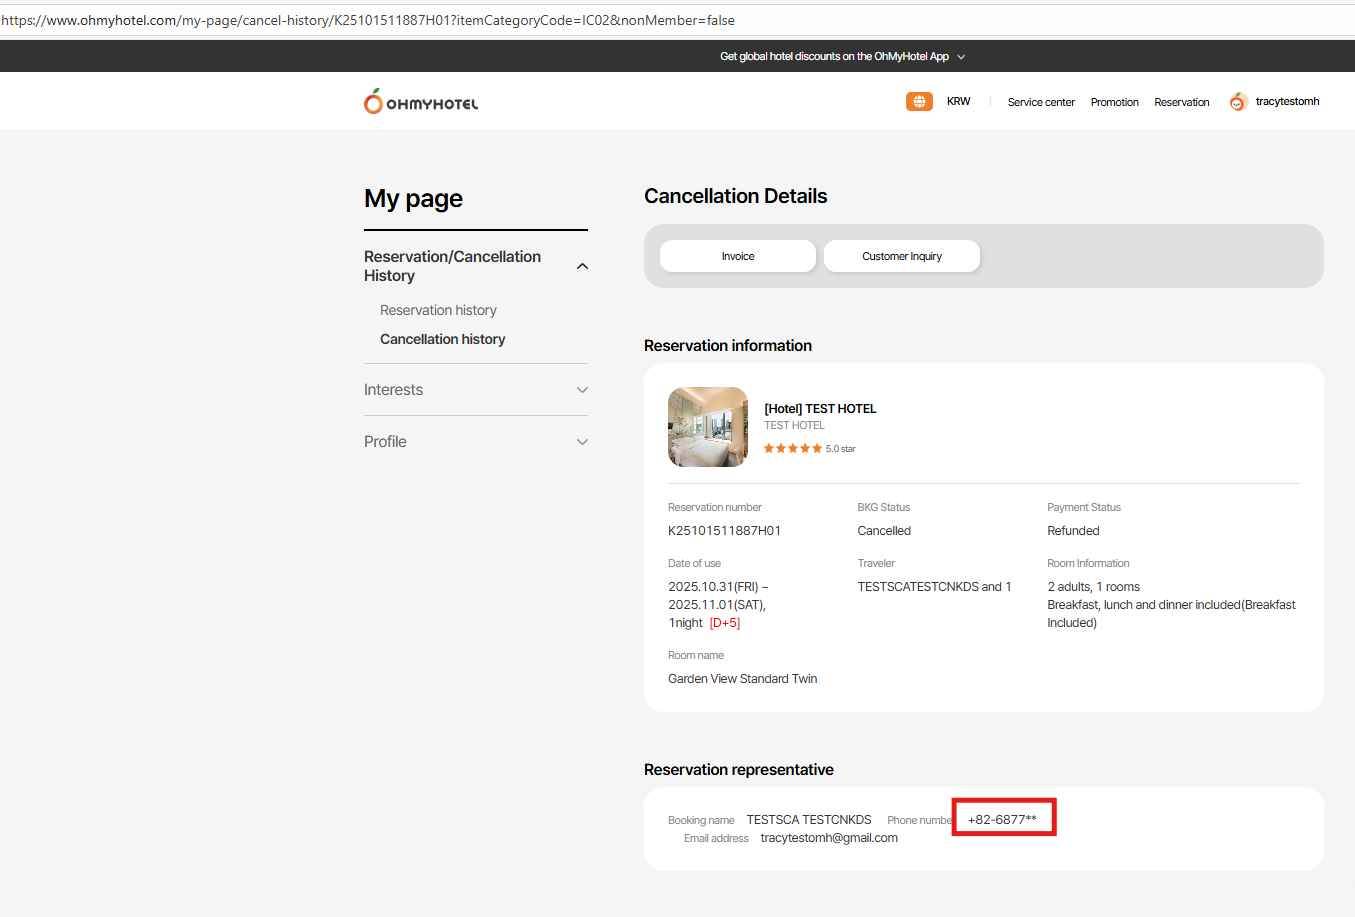Select Cancellation history in sidebar
This screenshot has height=917, width=1355.
click(442, 339)
